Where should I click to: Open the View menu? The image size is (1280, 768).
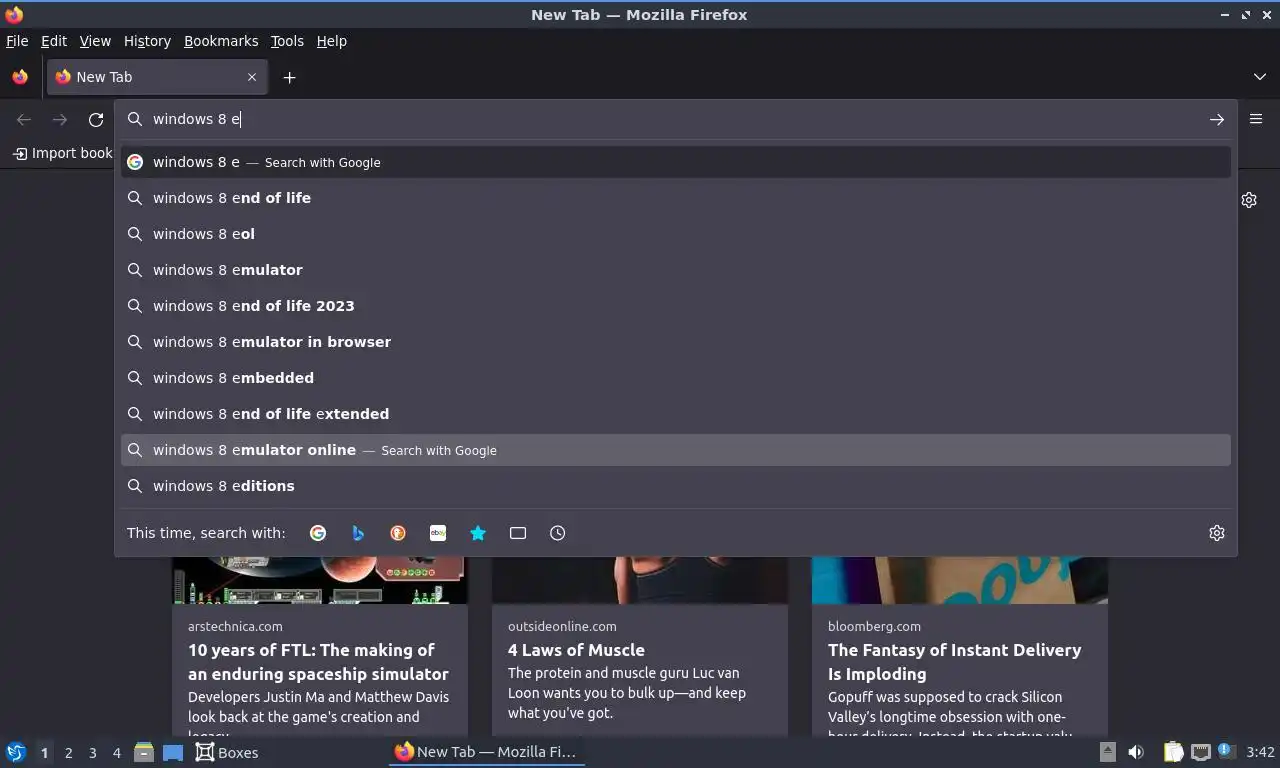[x=95, y=41]
